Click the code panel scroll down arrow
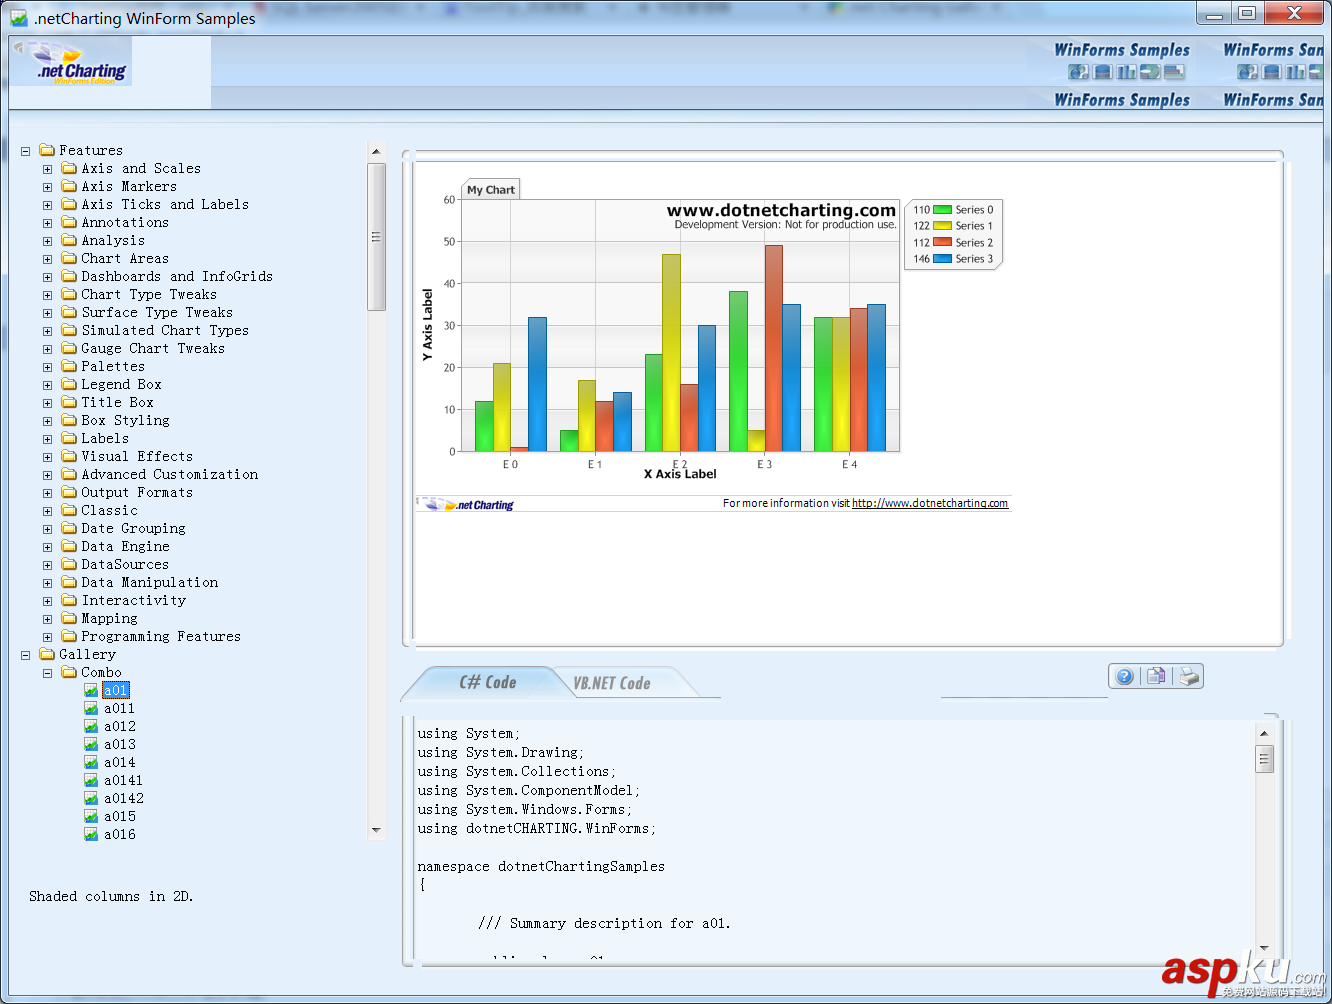Image resolution: width=1332 pixels, height=1004 pixels. (x=1264, y=948)
